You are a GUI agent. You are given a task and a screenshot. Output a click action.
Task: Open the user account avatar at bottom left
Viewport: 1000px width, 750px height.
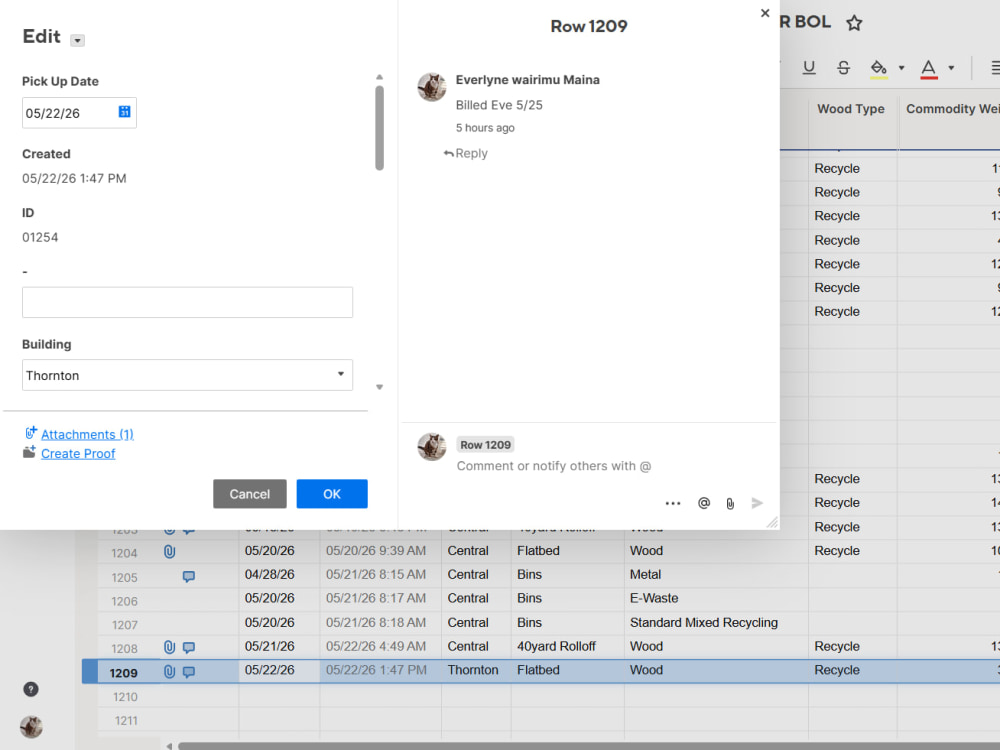tap(31, 726)
